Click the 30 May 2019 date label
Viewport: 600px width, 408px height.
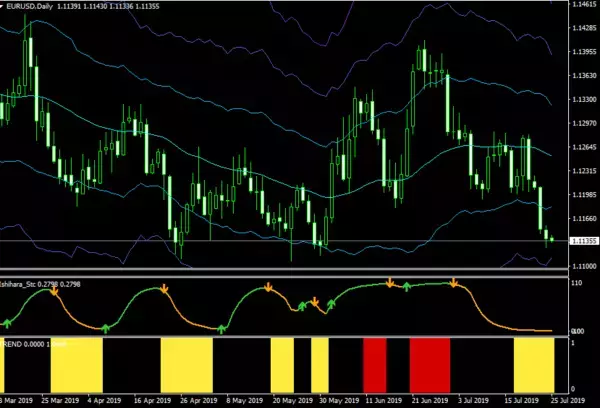(339, 401)
